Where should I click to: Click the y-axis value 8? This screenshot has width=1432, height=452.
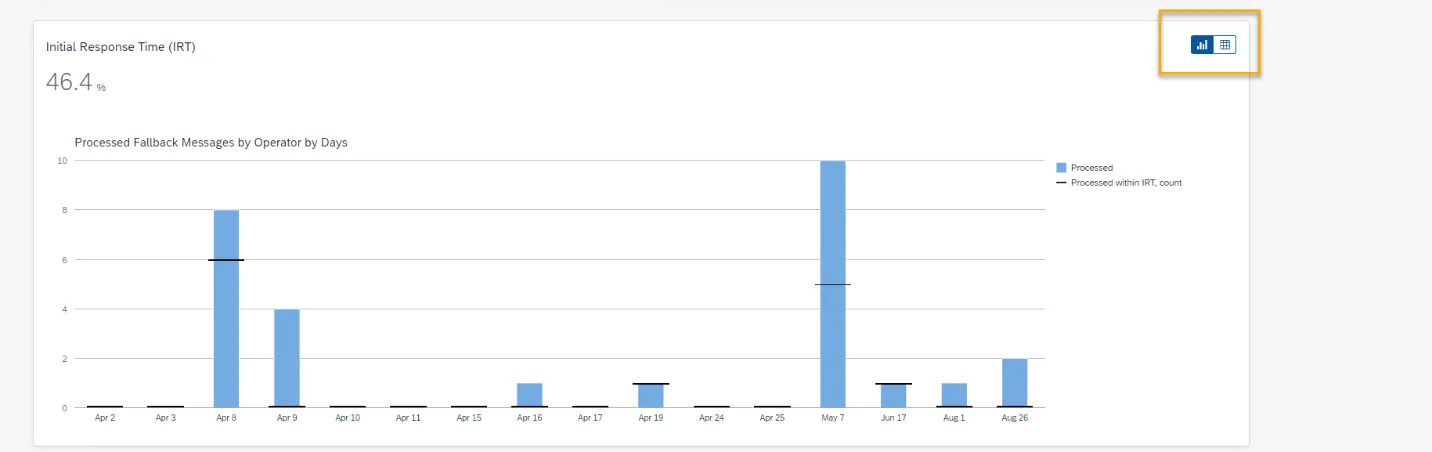[64, 210]
